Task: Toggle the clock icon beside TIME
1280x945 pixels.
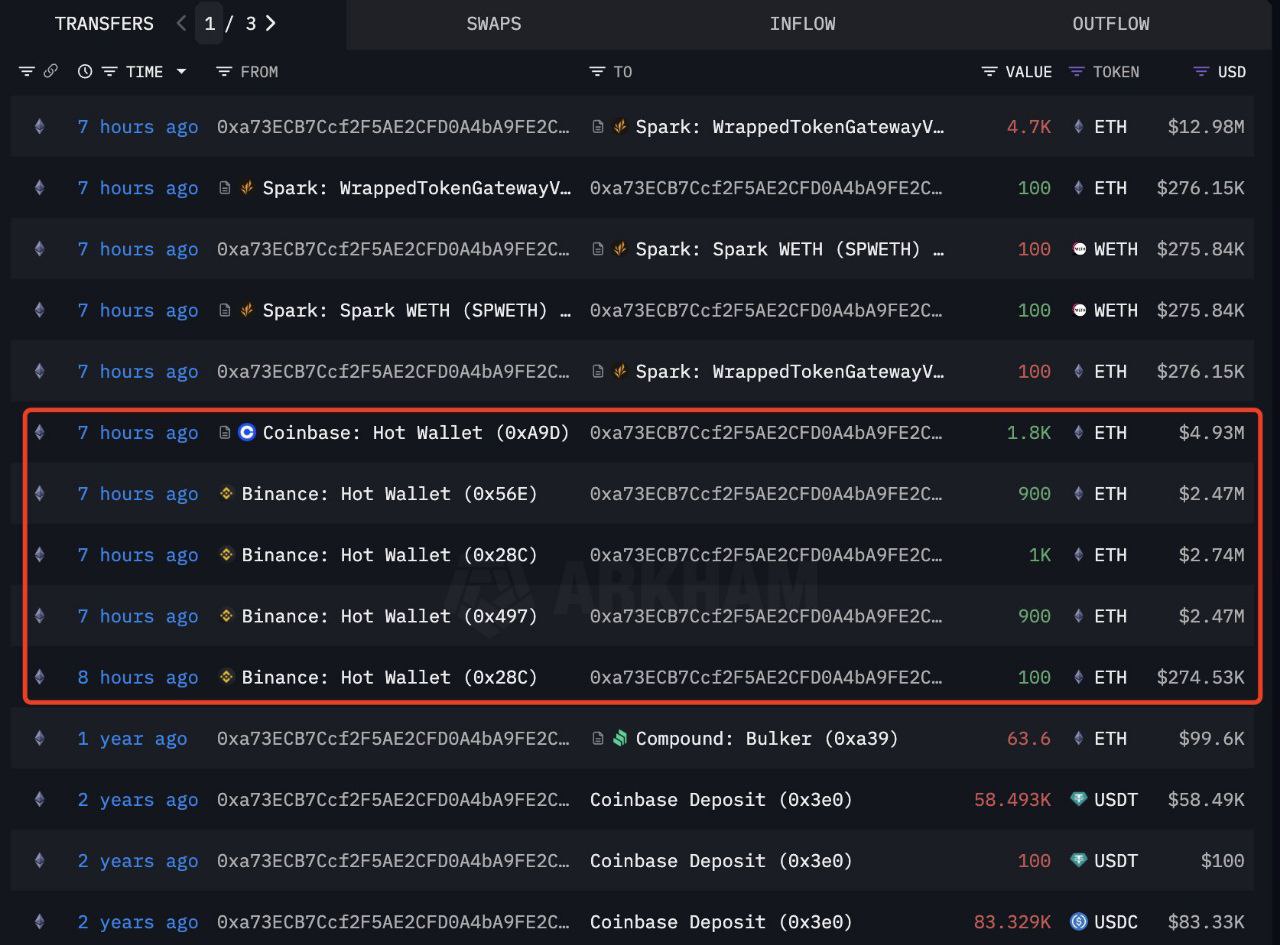Action: [85, 72]
